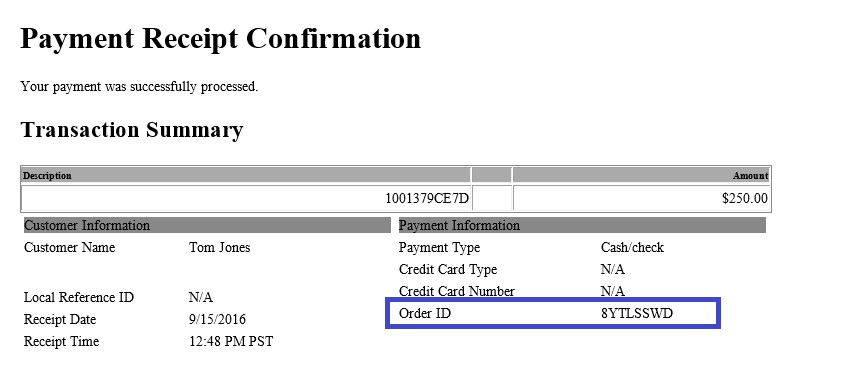This screenshot has width=841, height=391.
Task: Select the receipt time 12:48 PM PST
Action: [x=231, y=342]
